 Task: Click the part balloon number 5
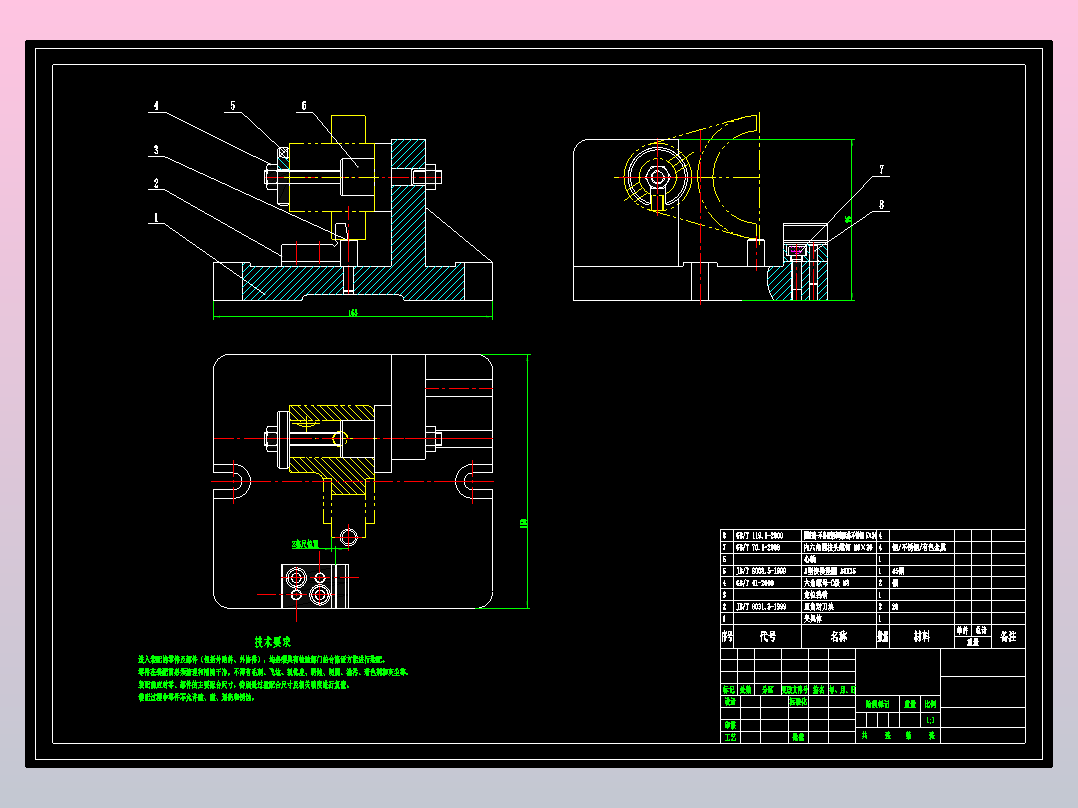pyautogui.click(x=232, y=106)
